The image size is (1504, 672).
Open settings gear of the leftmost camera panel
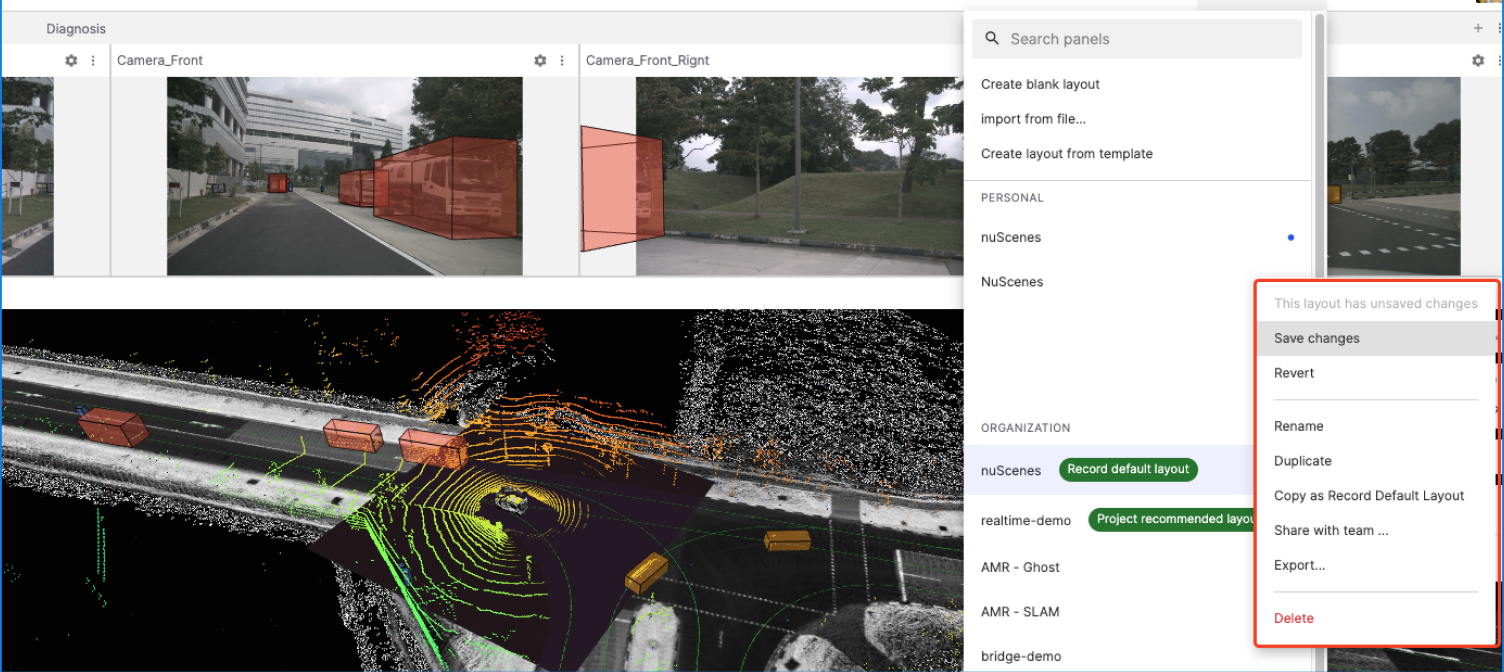71,60
